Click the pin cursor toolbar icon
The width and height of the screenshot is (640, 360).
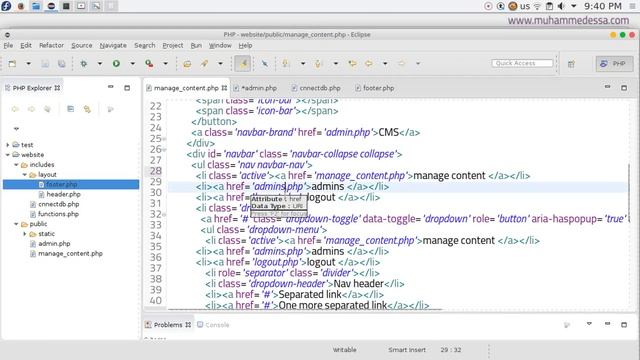coord(264,64)
